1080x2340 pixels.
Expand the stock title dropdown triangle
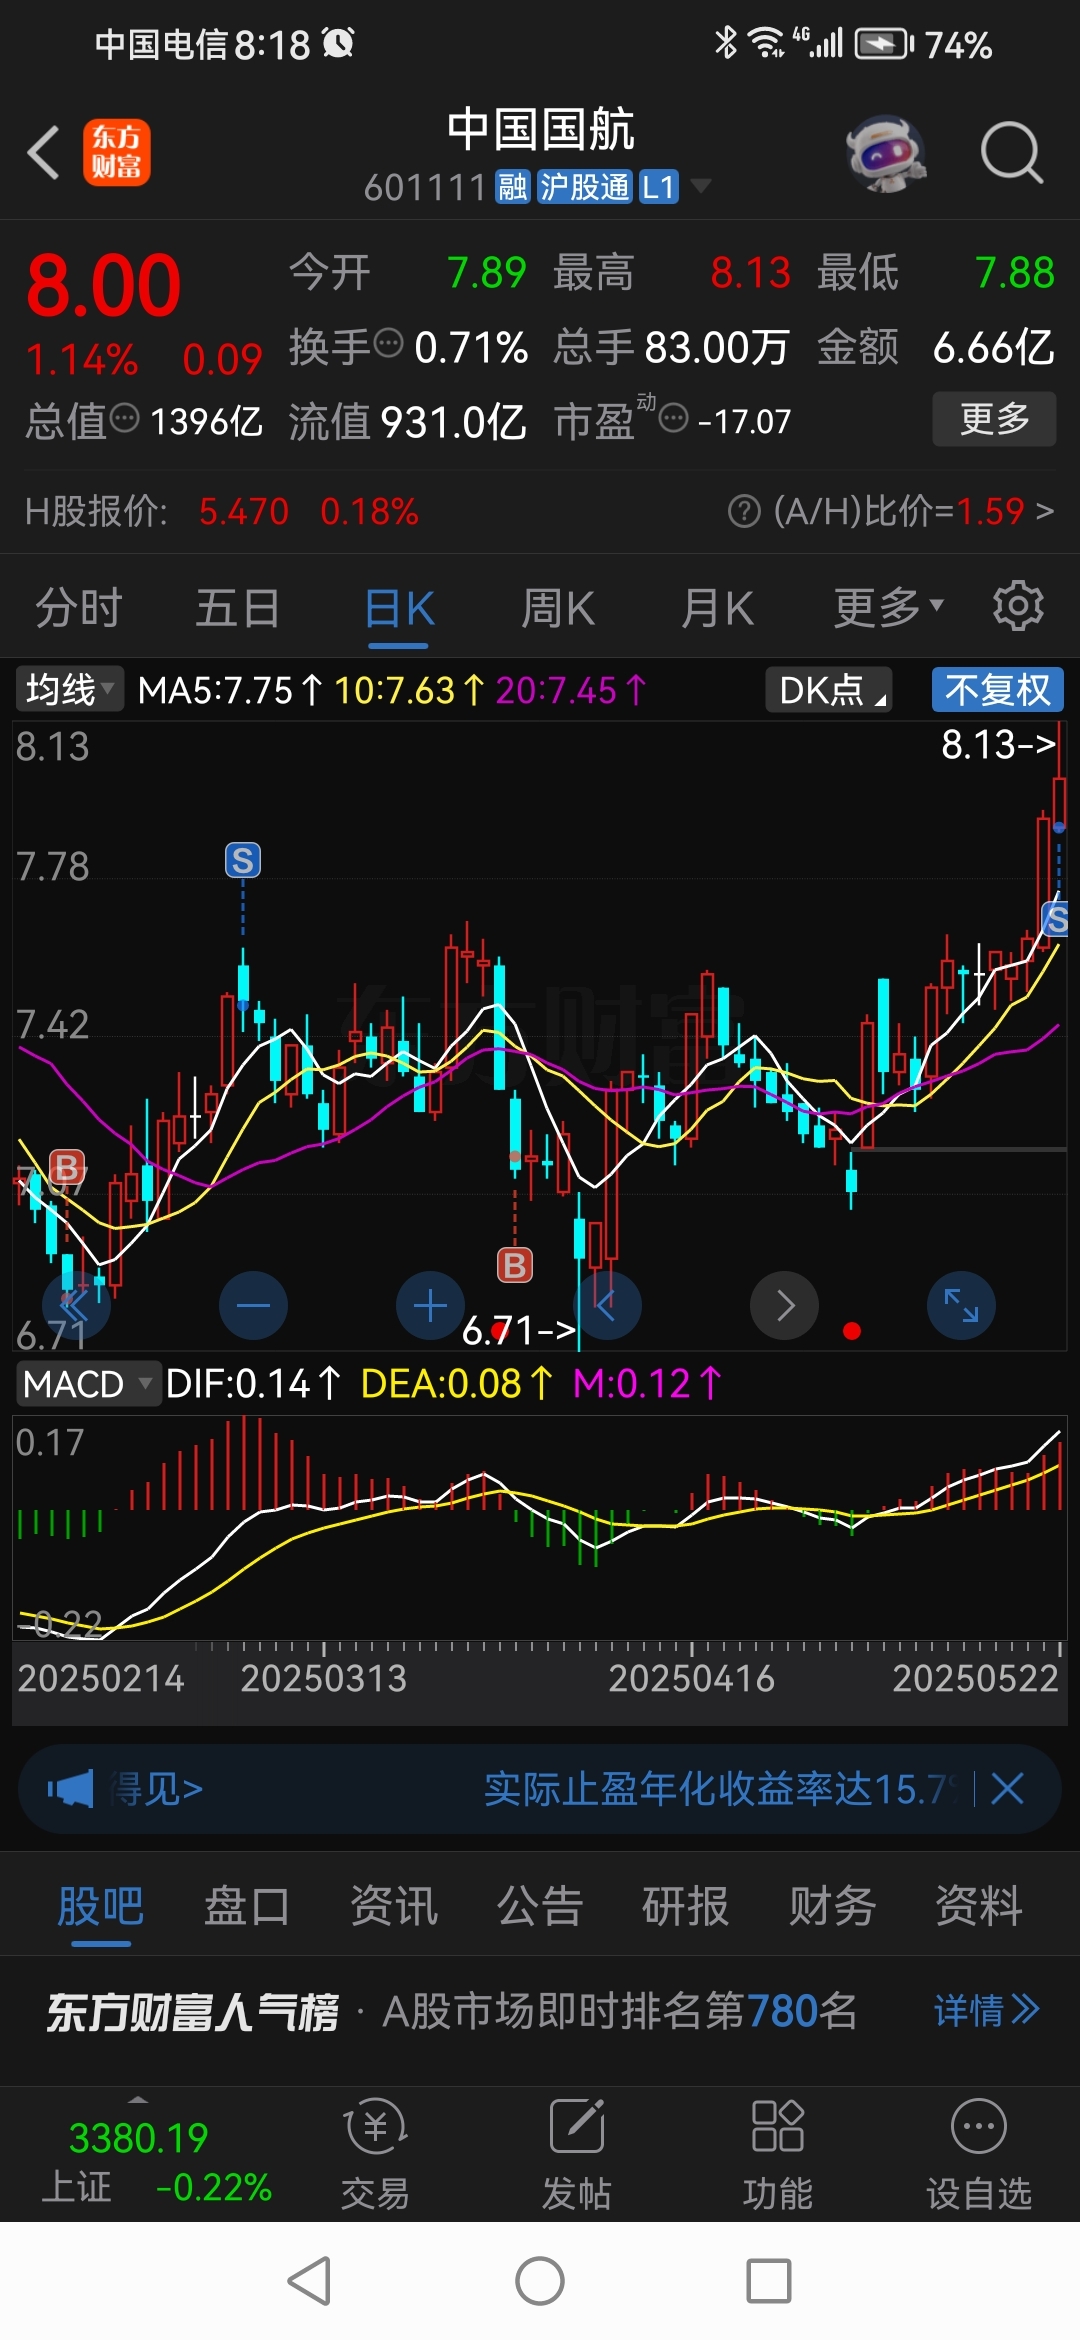[701, 186]
